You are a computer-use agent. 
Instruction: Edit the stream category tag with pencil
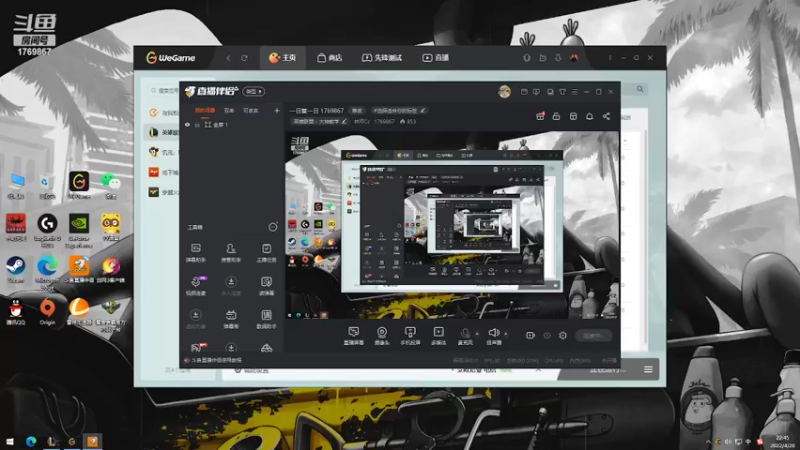(x=423, y=111)
